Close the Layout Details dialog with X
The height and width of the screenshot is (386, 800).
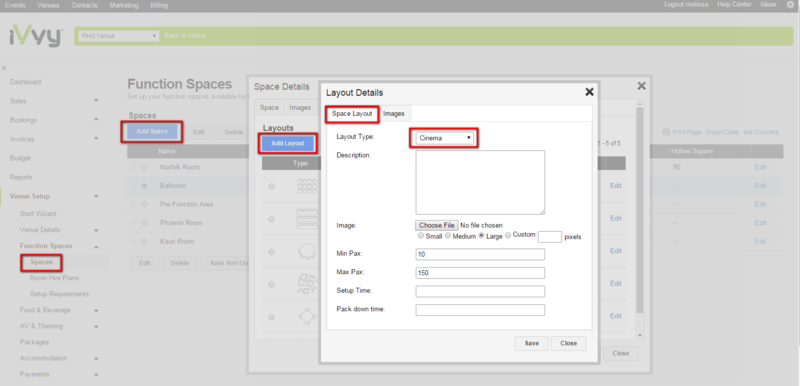pyautogui.click(x=589, y=92)
